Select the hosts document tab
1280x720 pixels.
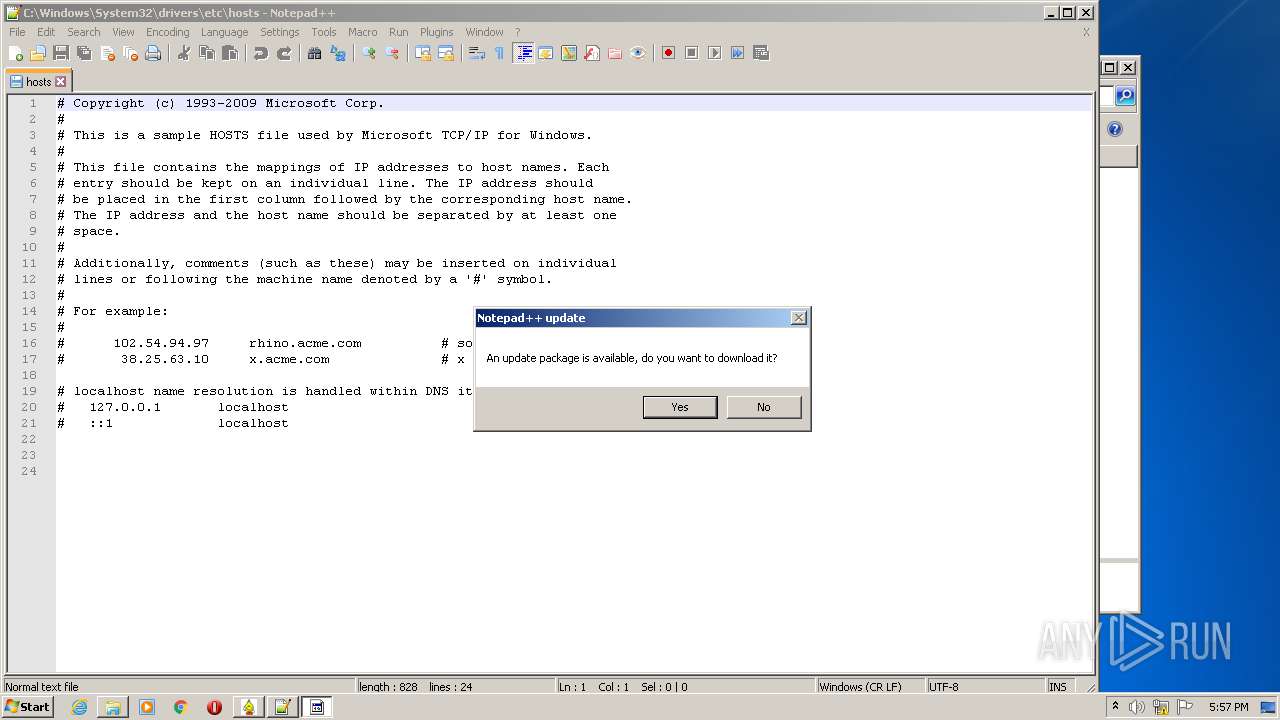pos(38,82)
